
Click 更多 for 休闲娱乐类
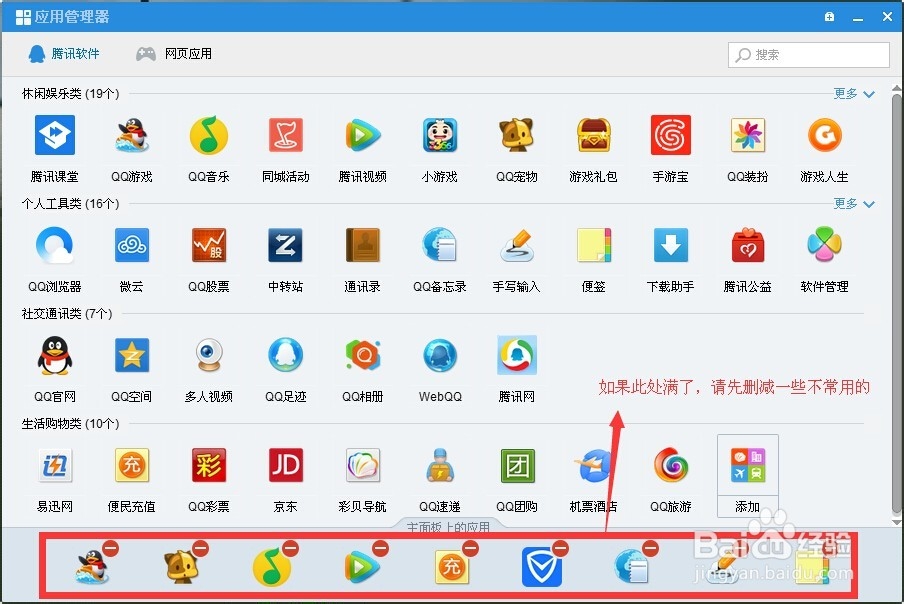pos(845,93)
